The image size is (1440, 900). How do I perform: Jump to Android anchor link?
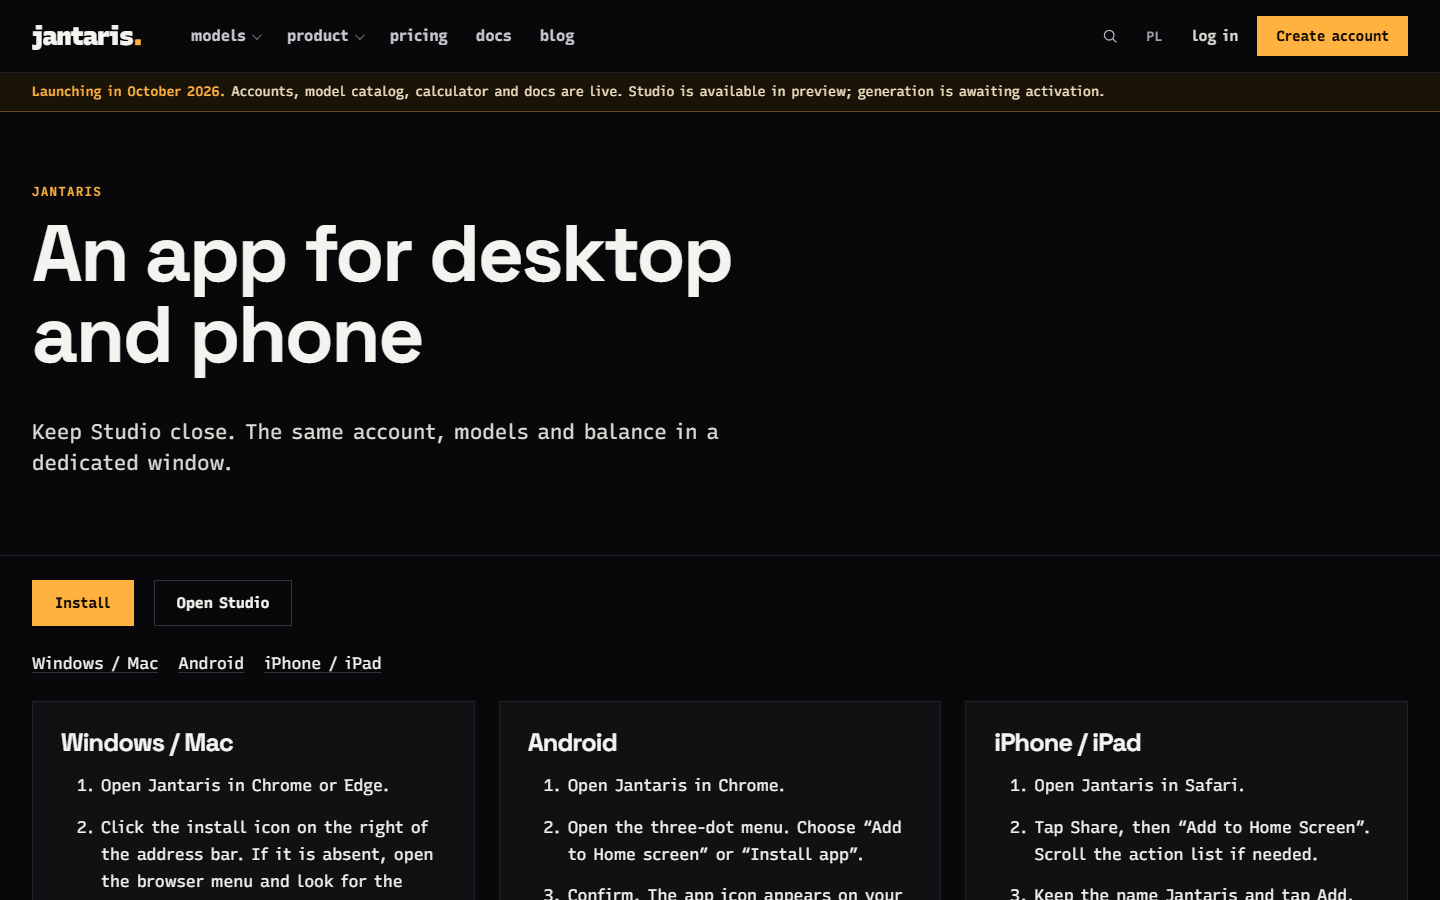point(211,663)
